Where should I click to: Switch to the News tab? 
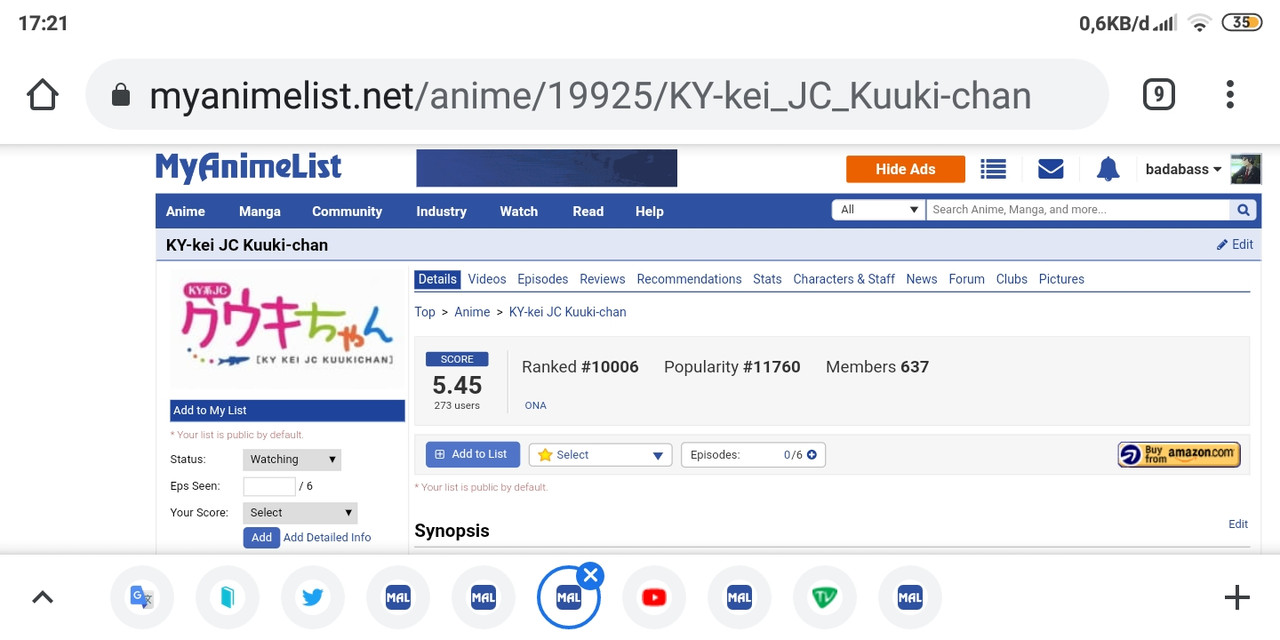pyautogui.click(x=921, y=279)
